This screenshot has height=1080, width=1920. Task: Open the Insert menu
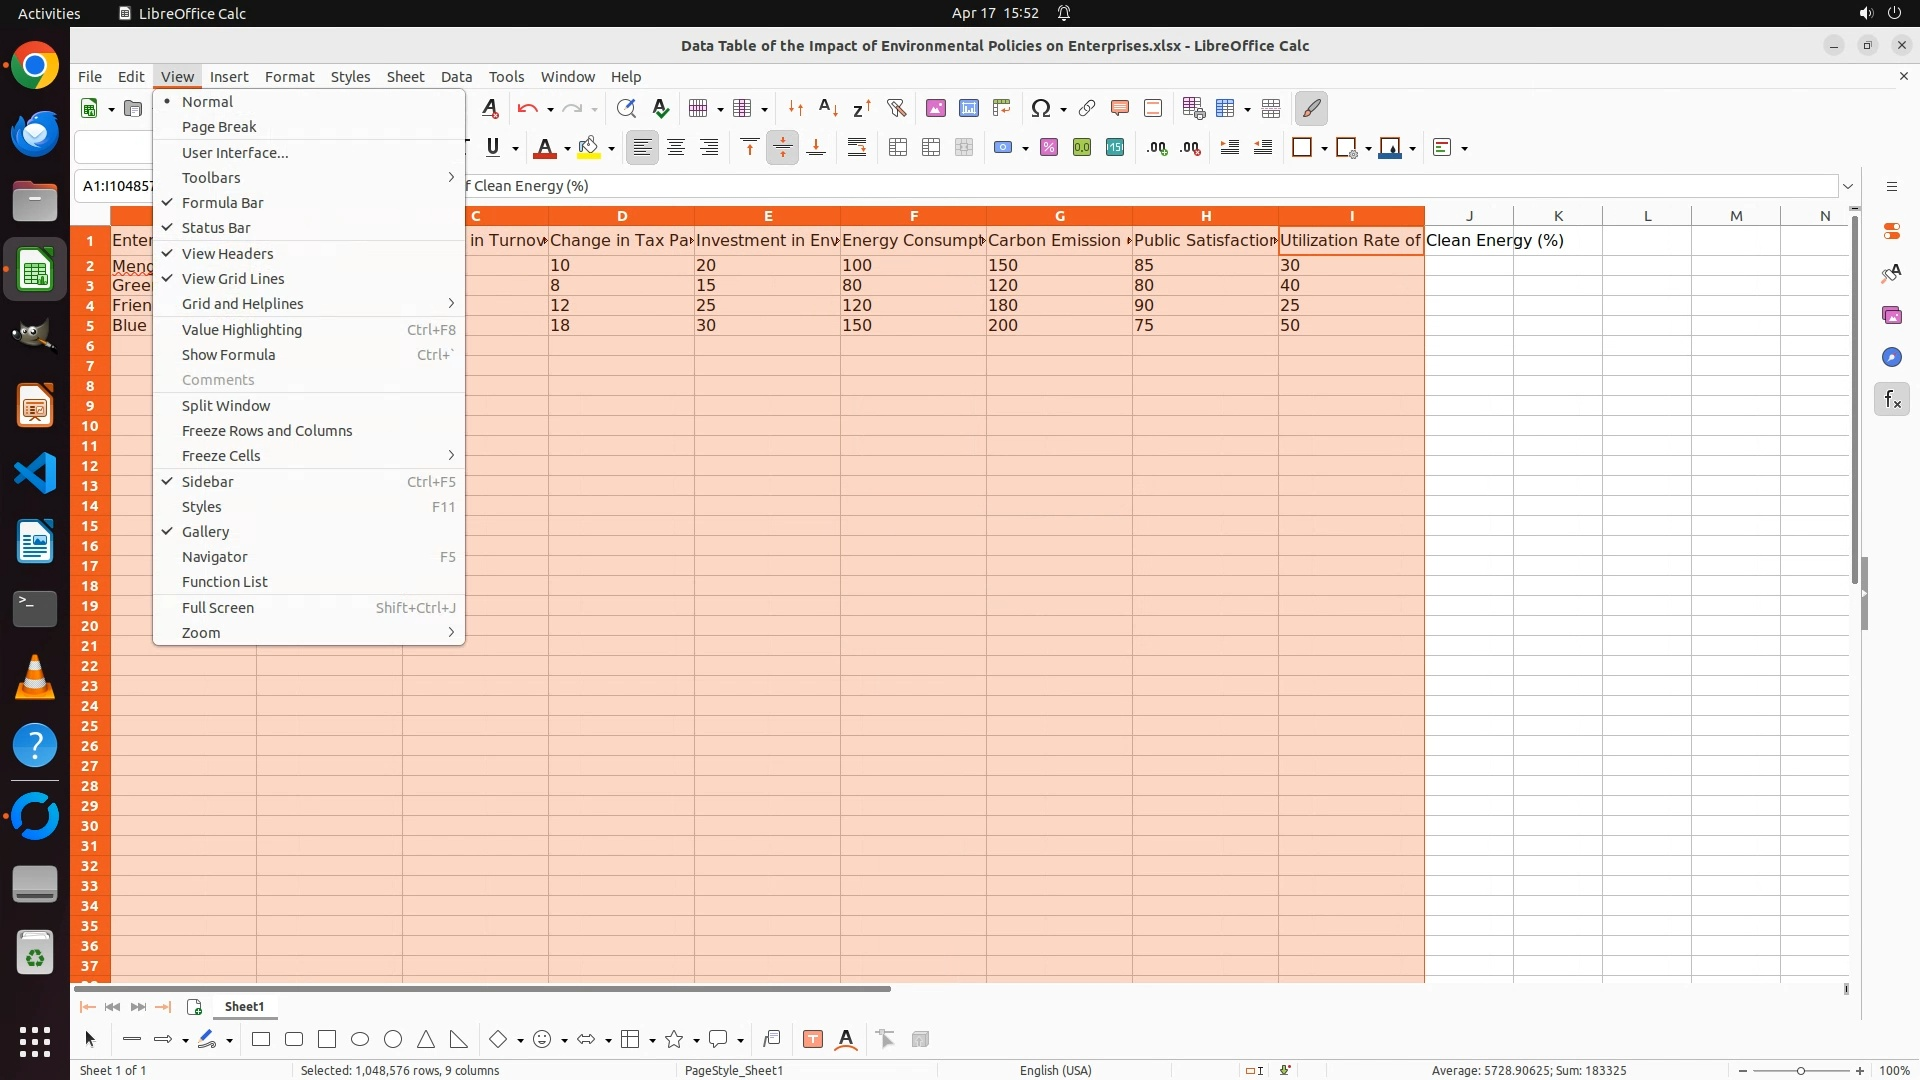pos(228,77)
